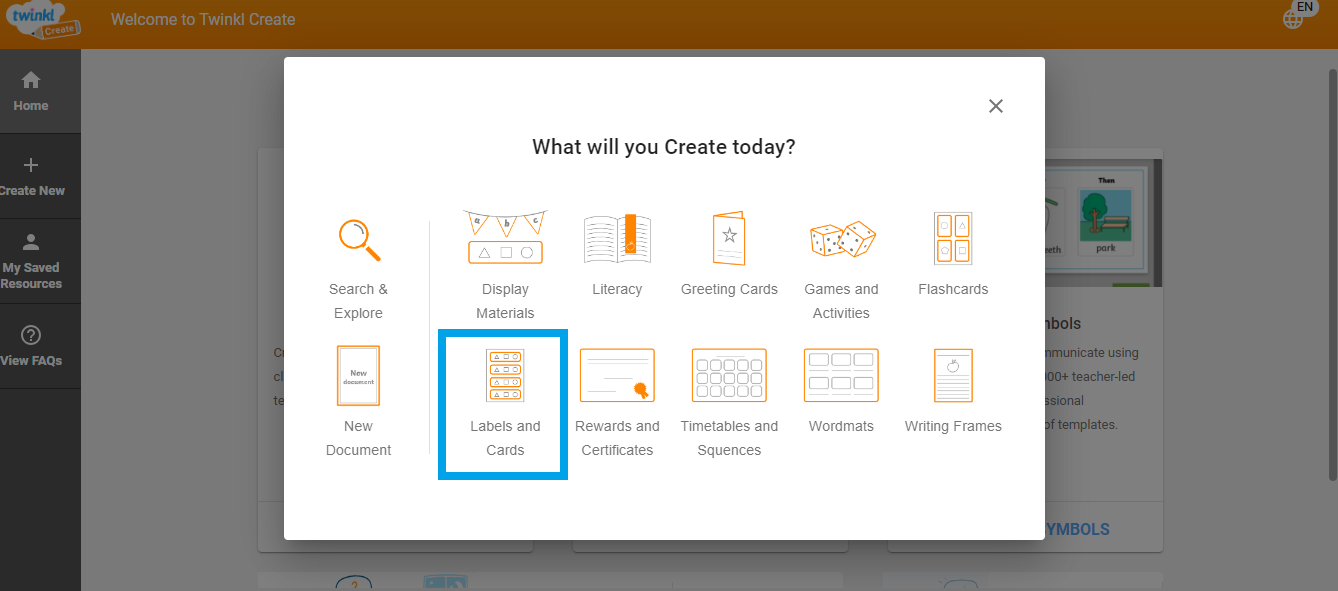
Task: Select the Games and Activities dice icon
Action: (841, 239)
